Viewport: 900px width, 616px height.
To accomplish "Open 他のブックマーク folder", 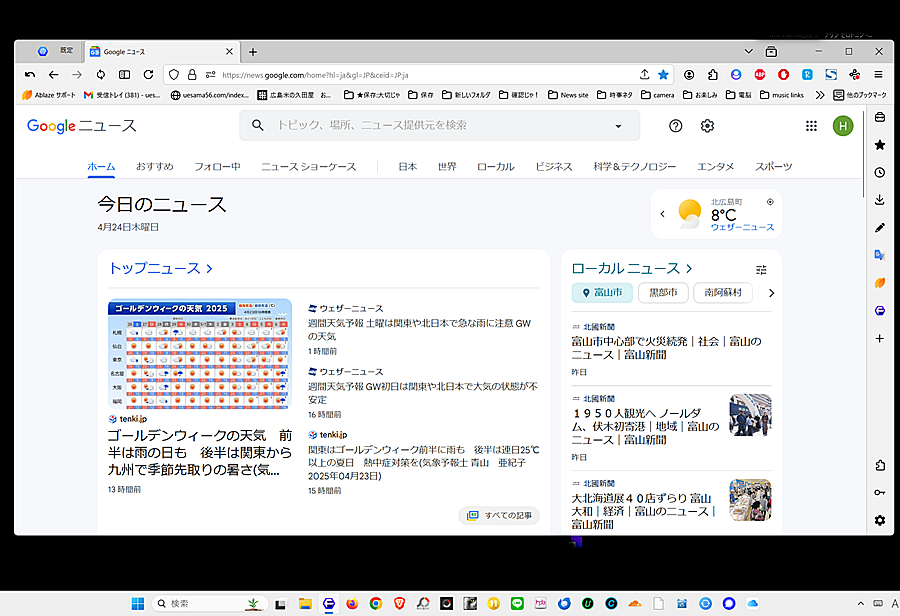I will [x=860, y=95].
